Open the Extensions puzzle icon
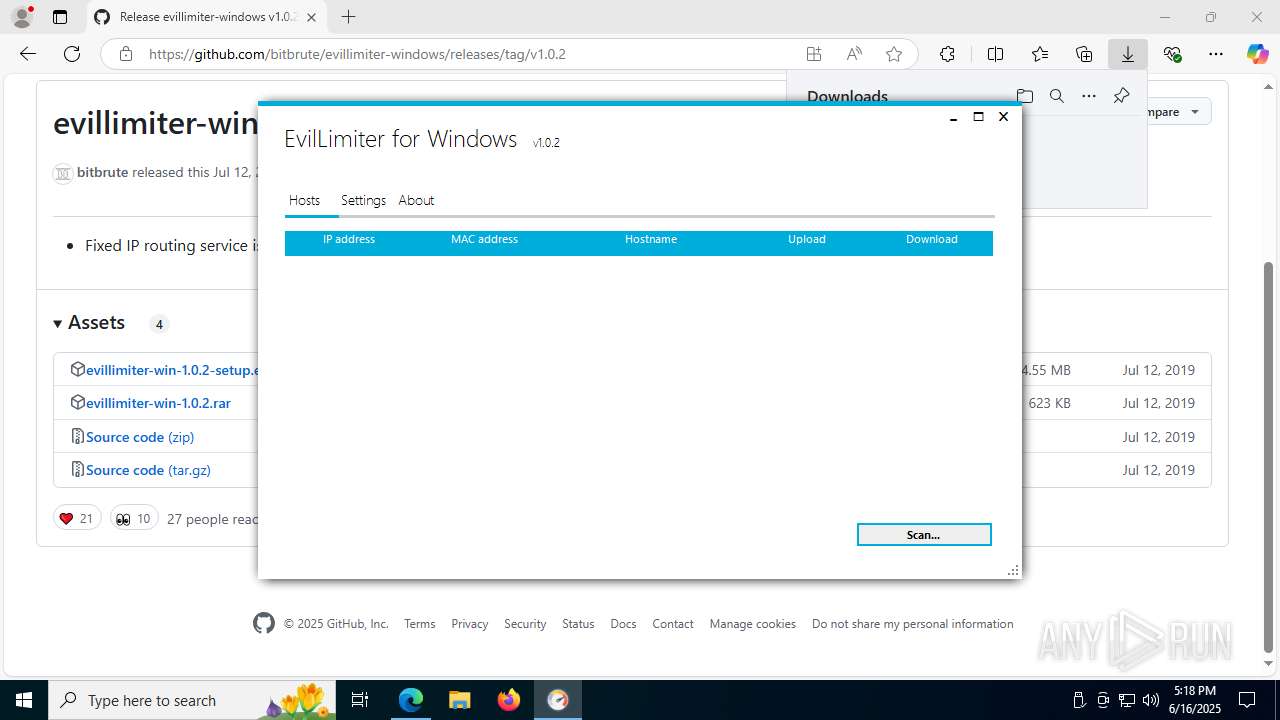 [947, 54]
